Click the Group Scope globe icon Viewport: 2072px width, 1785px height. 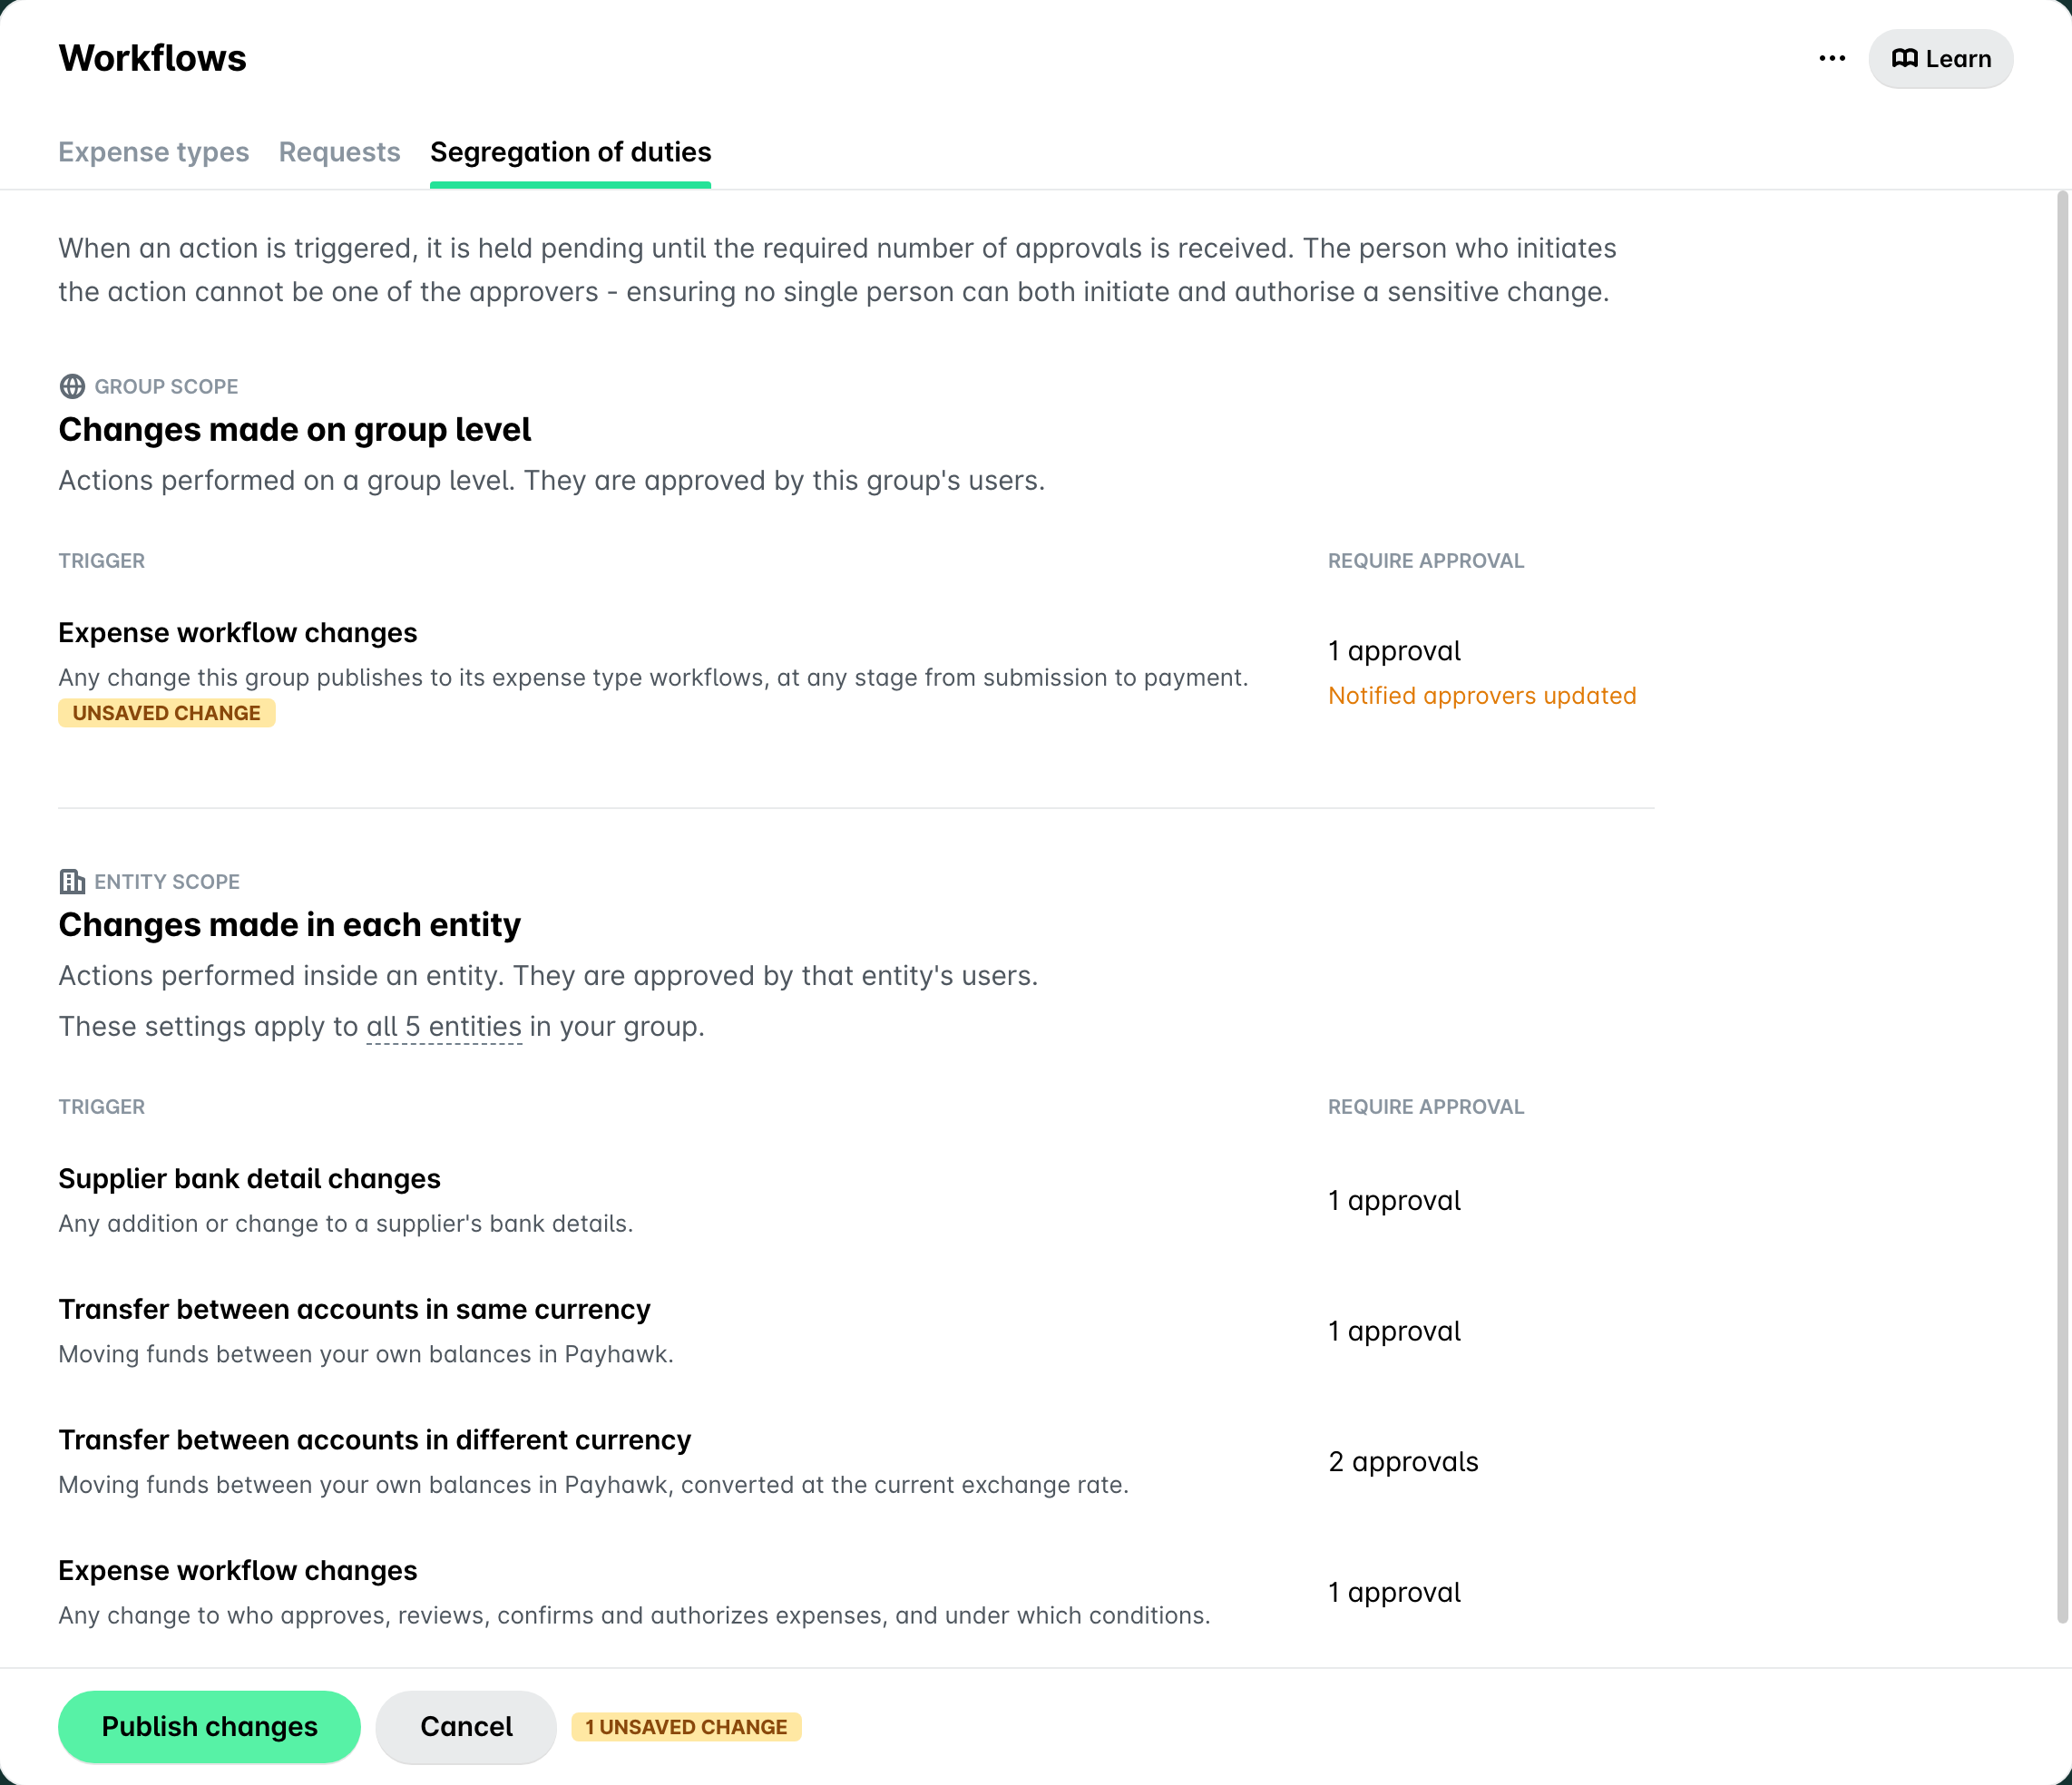[72, 386]
